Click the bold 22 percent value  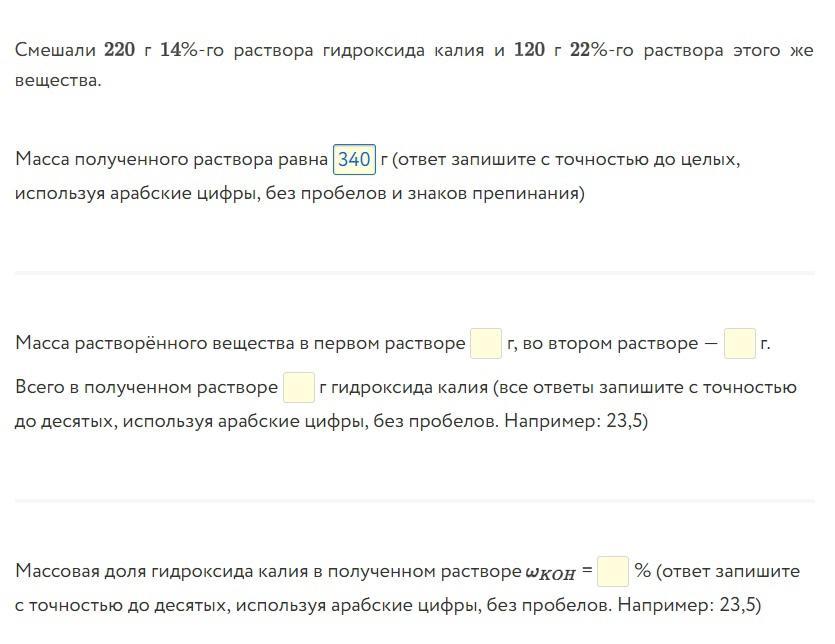[584, 50]
